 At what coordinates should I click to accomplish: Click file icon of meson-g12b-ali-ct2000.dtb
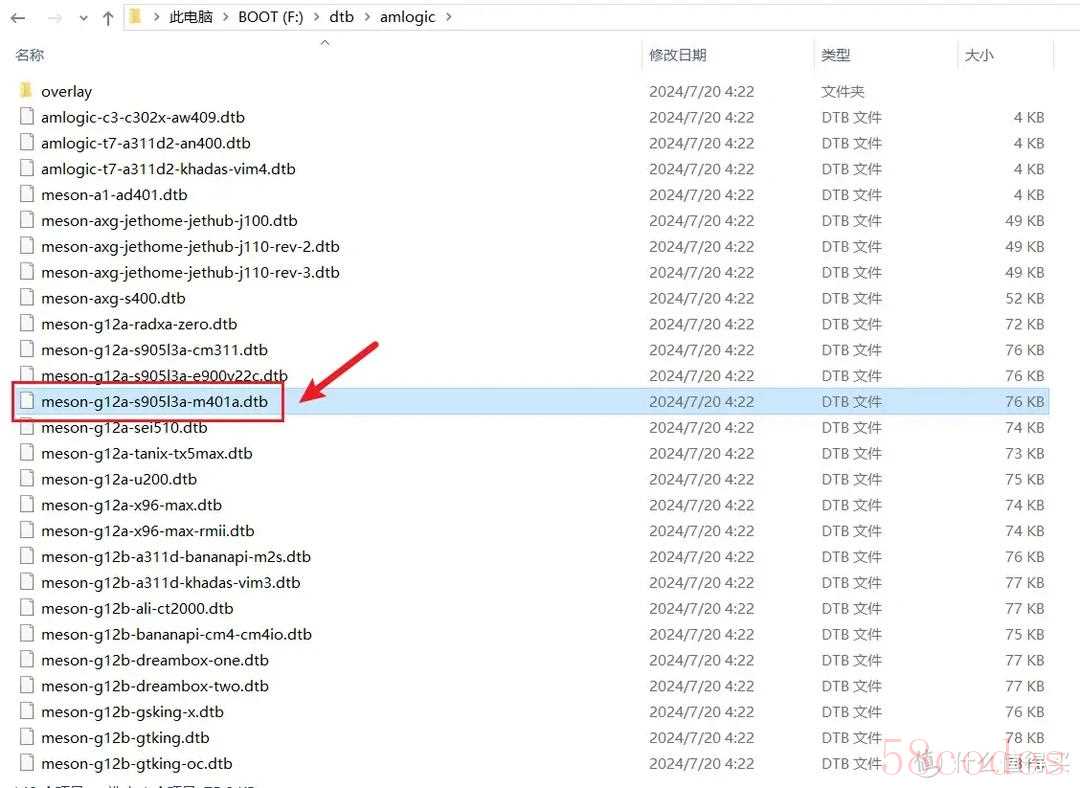tap(26, 608)
